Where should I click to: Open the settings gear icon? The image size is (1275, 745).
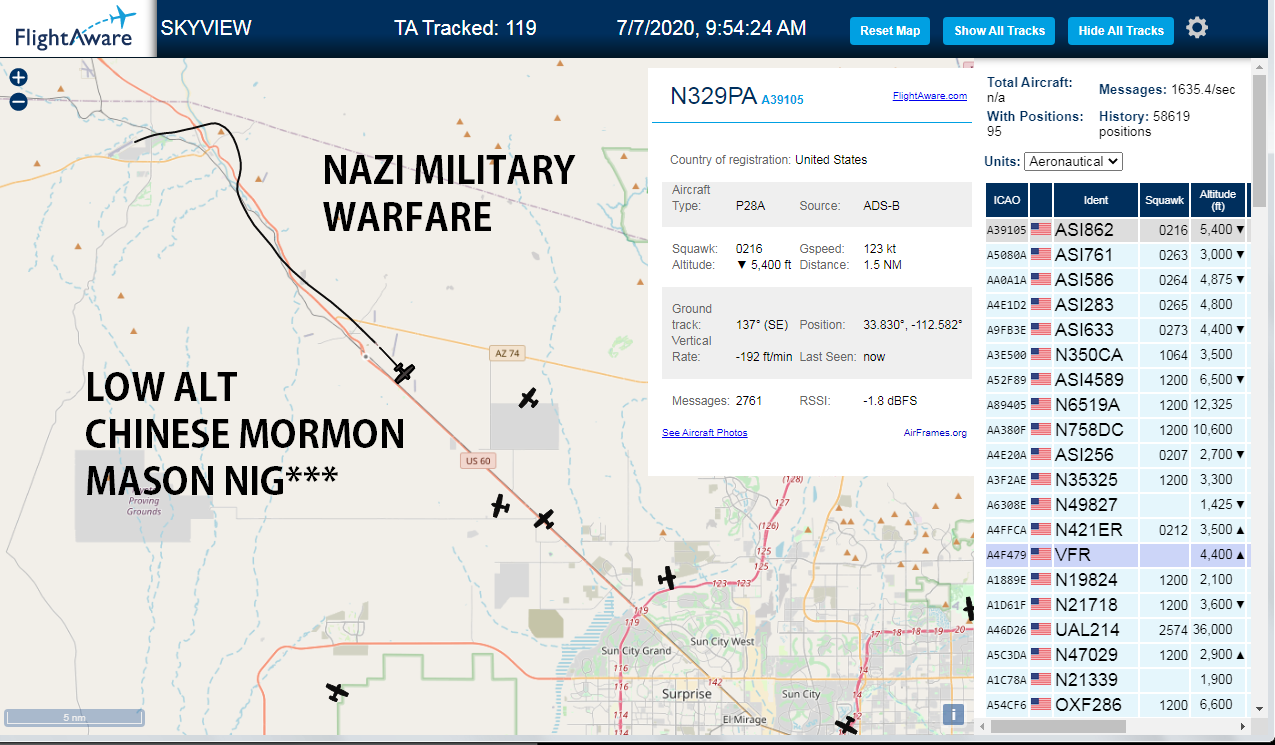1197,28
